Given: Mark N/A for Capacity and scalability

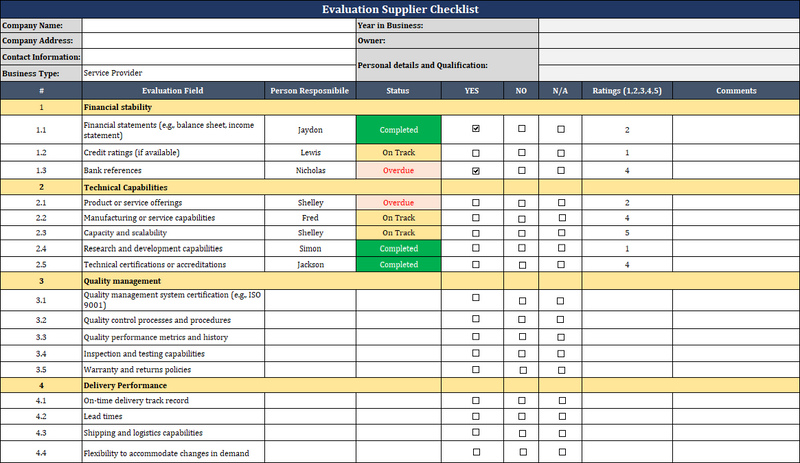Looking at the screenshot, I should (x=561, y=233).
